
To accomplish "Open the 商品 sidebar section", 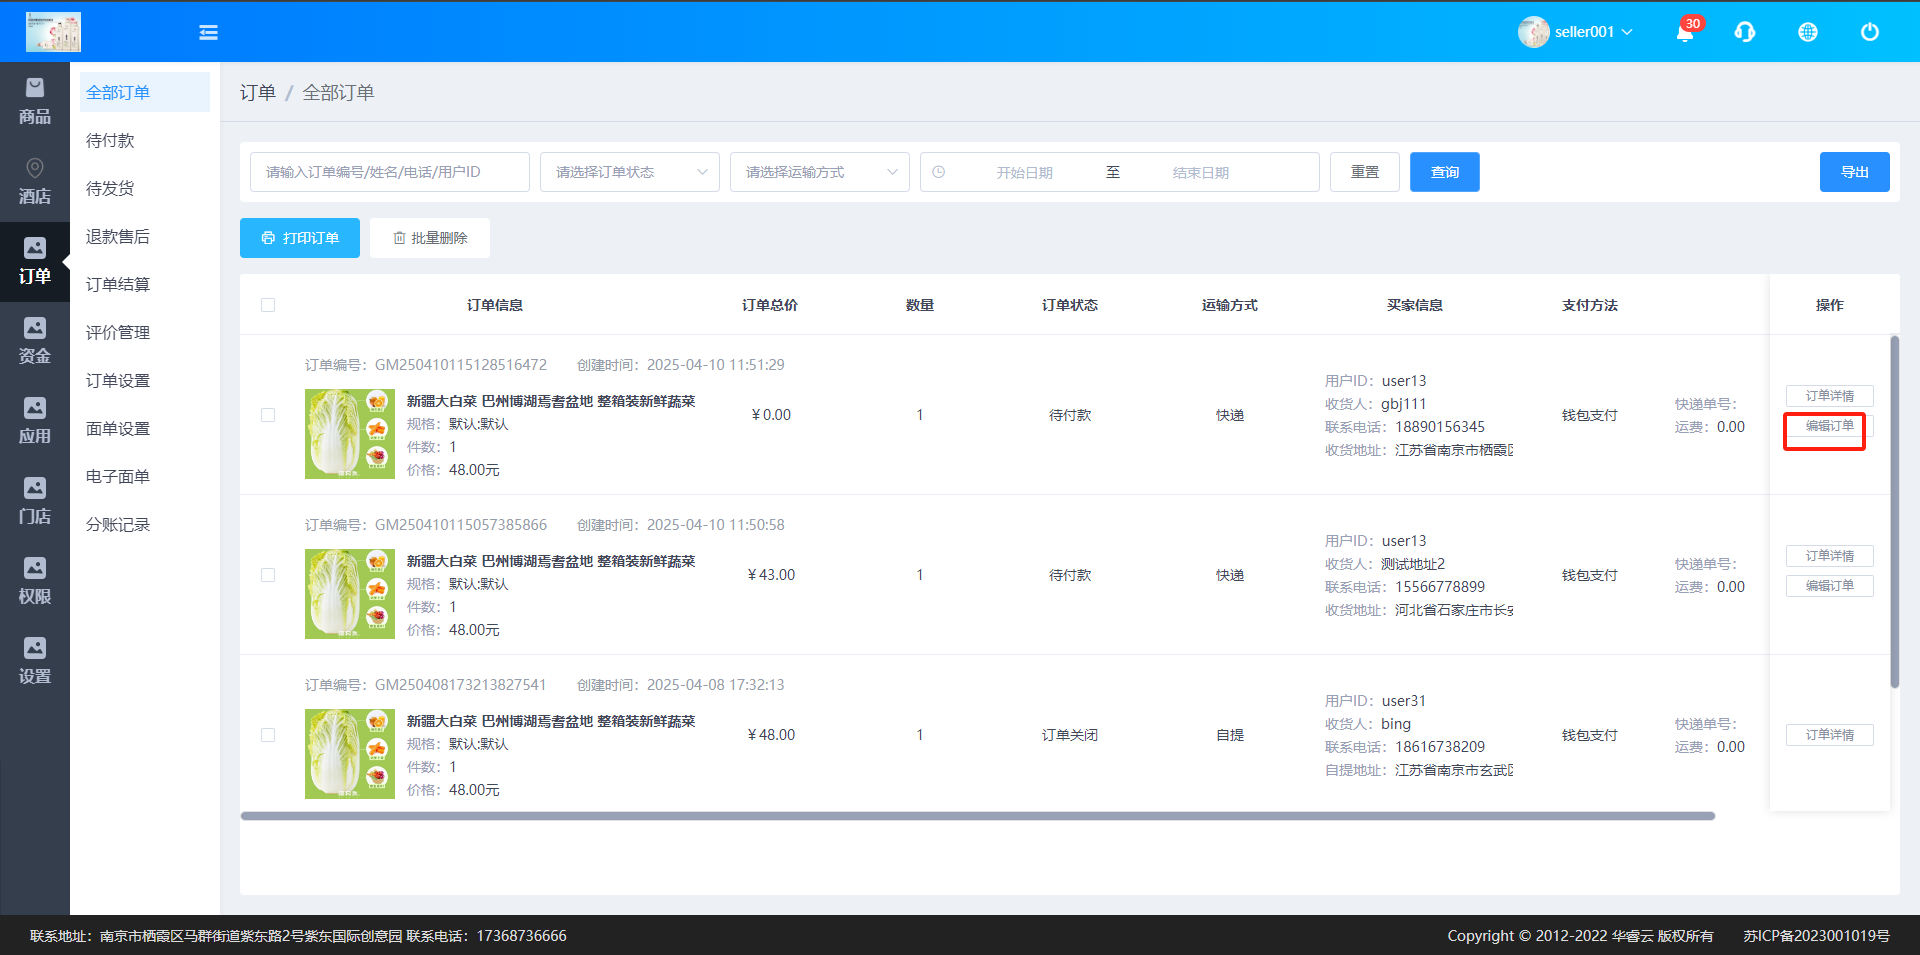I will 35,102.
